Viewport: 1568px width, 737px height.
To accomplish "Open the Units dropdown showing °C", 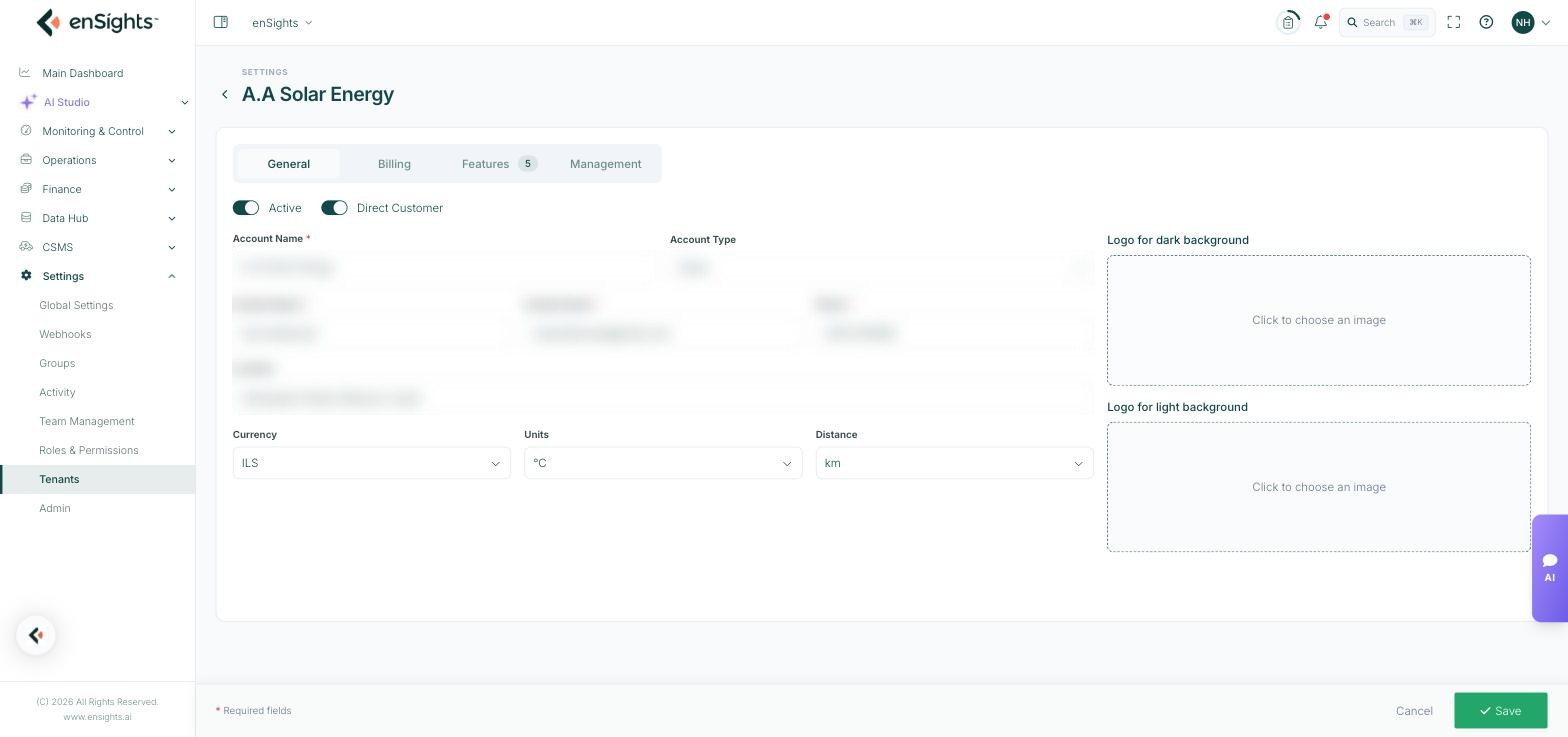I will tap(663, 463).
